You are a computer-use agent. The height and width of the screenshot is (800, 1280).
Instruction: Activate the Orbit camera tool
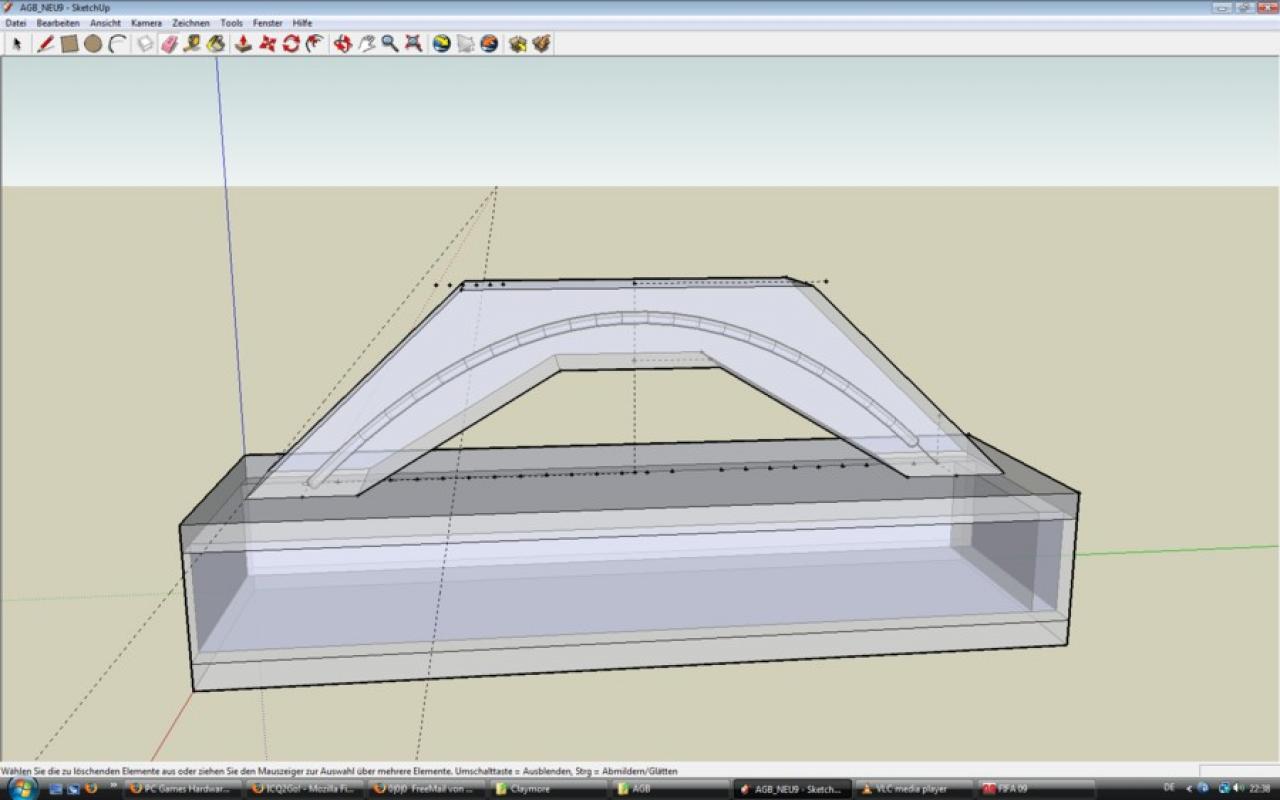pyautogui.click(x=342, y=44)
